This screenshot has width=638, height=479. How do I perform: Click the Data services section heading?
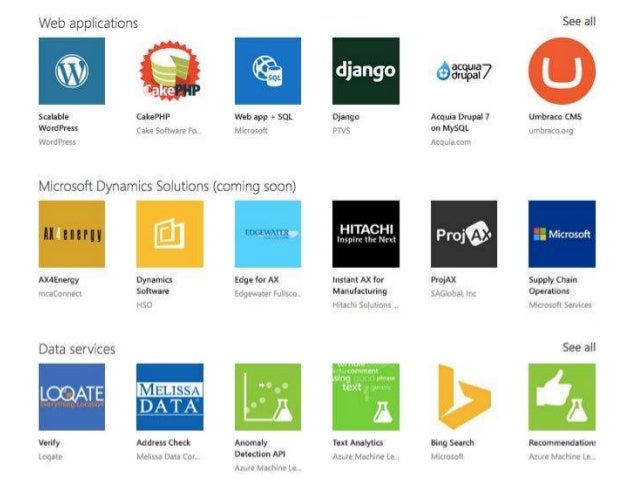[77, 349]
